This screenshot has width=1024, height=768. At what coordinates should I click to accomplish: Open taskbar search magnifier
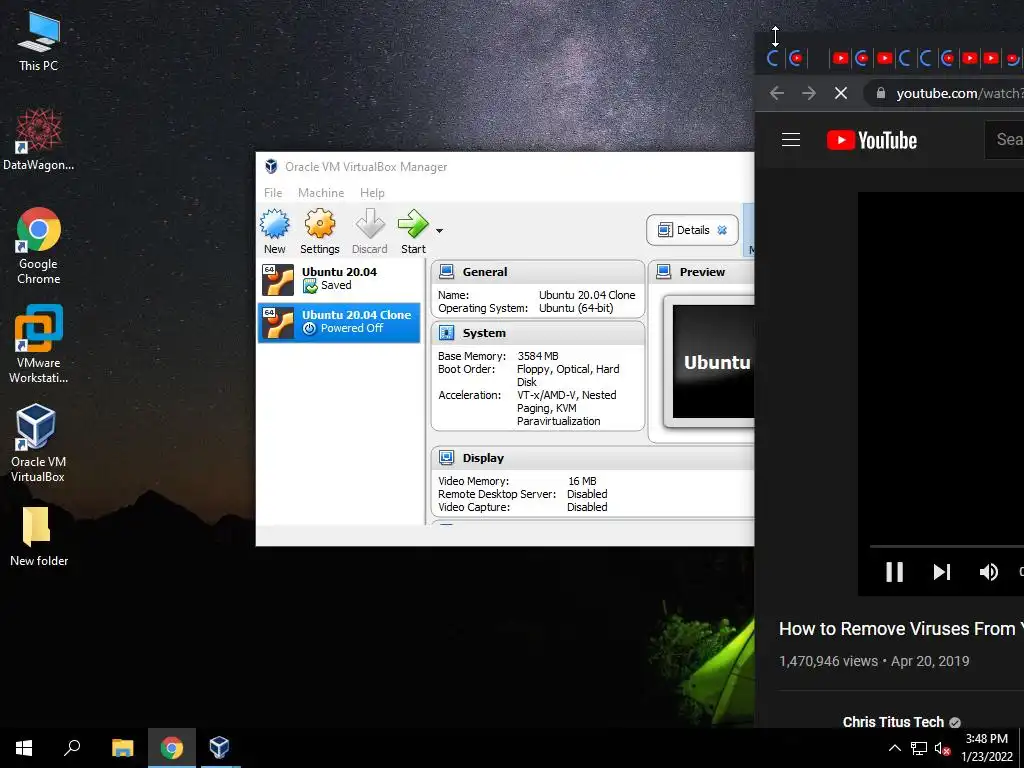(x=72, y=748)
